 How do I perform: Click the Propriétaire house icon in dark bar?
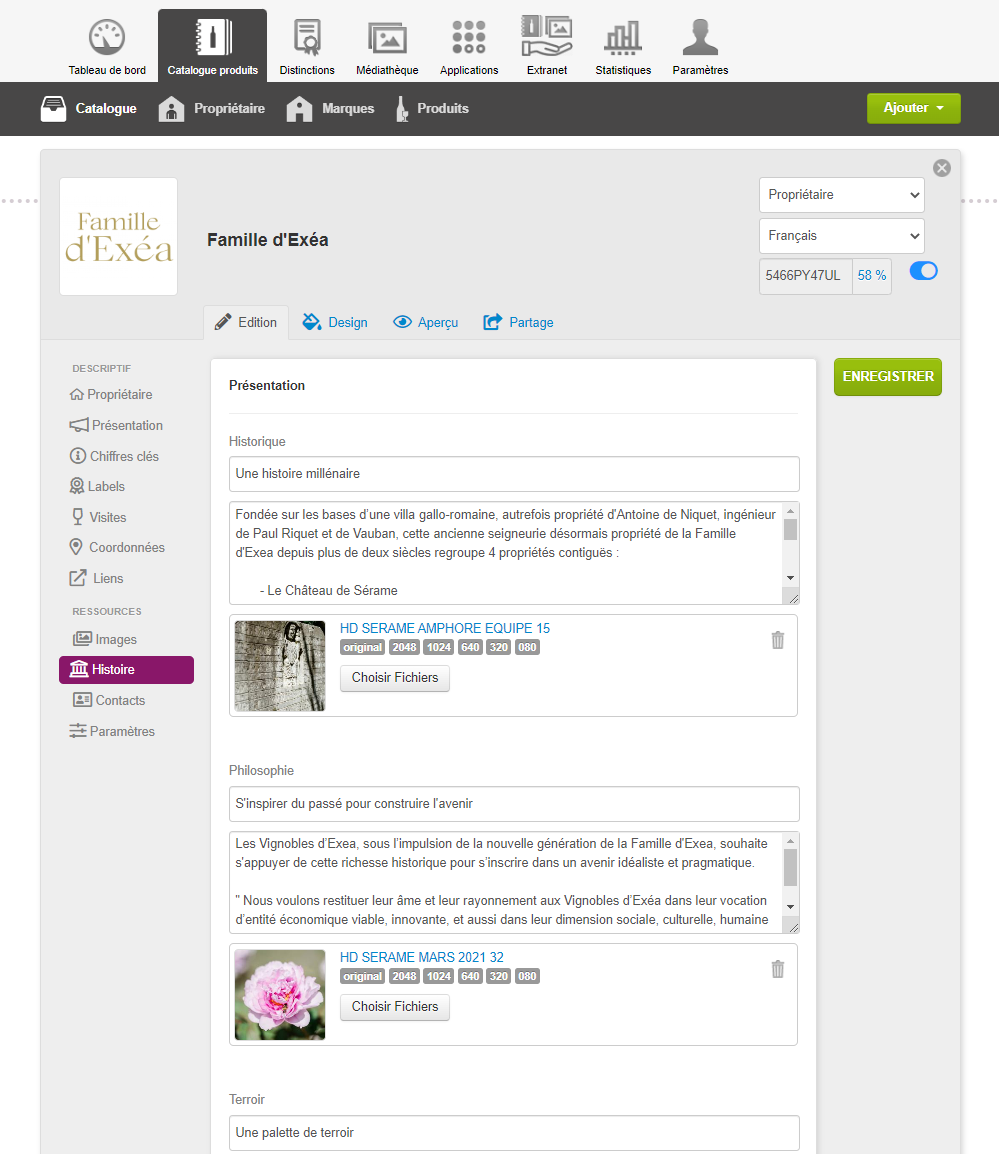(x=171, y=108)
